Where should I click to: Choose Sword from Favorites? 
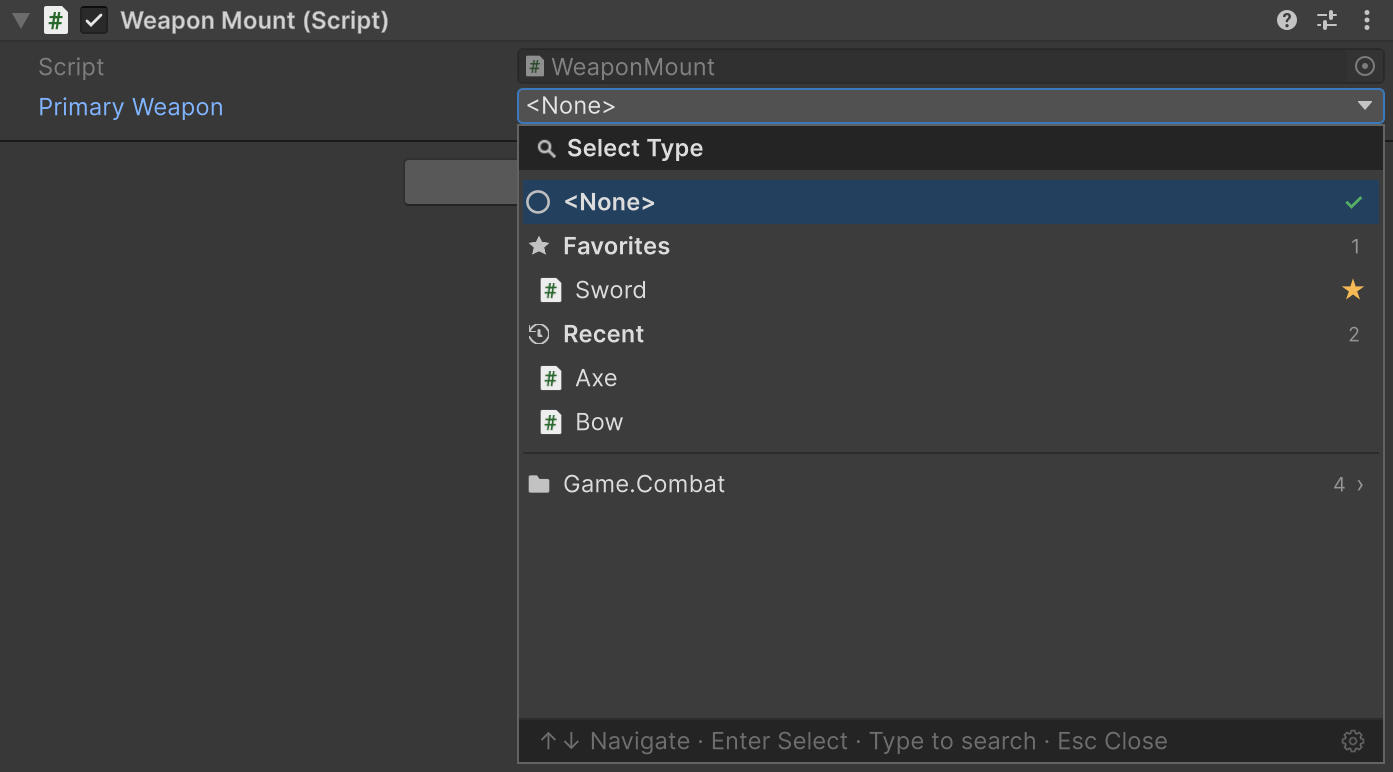click(x=951, y=290)
